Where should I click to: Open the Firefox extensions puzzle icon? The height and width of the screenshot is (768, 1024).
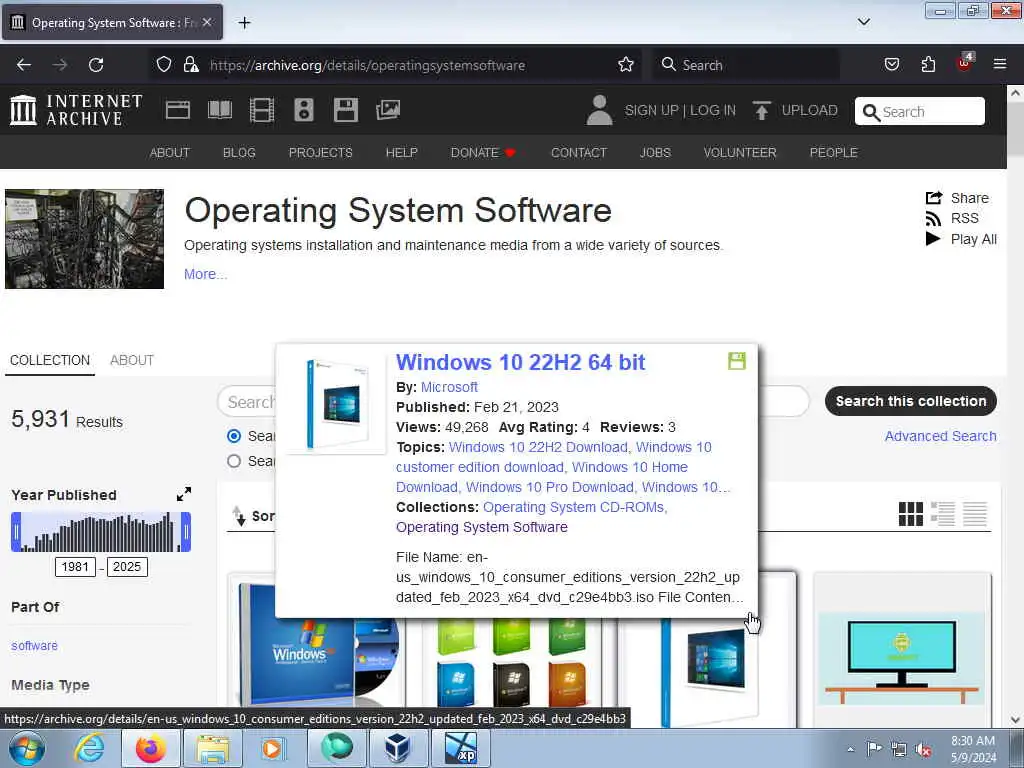coord(928,65)
